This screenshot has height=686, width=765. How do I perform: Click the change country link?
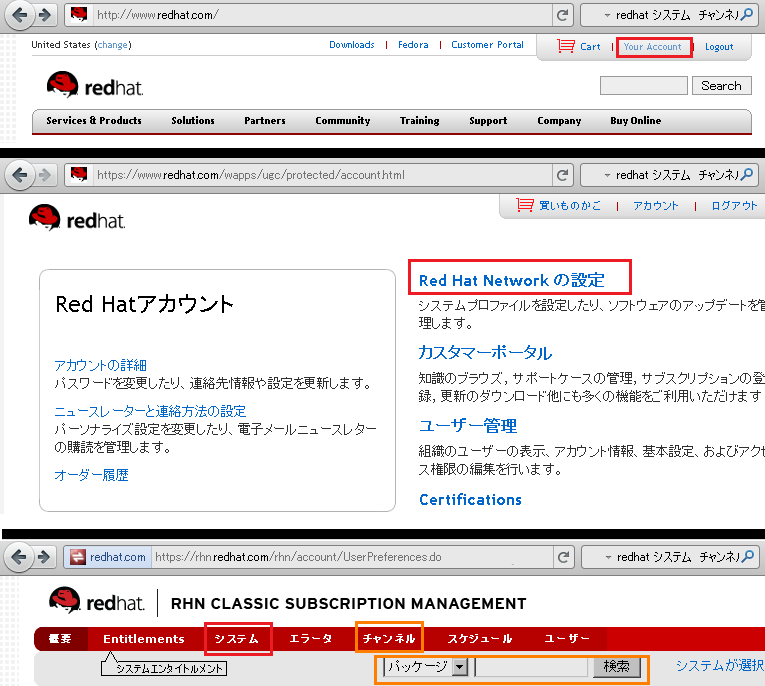pyautogui.click(x=113, y=45)
